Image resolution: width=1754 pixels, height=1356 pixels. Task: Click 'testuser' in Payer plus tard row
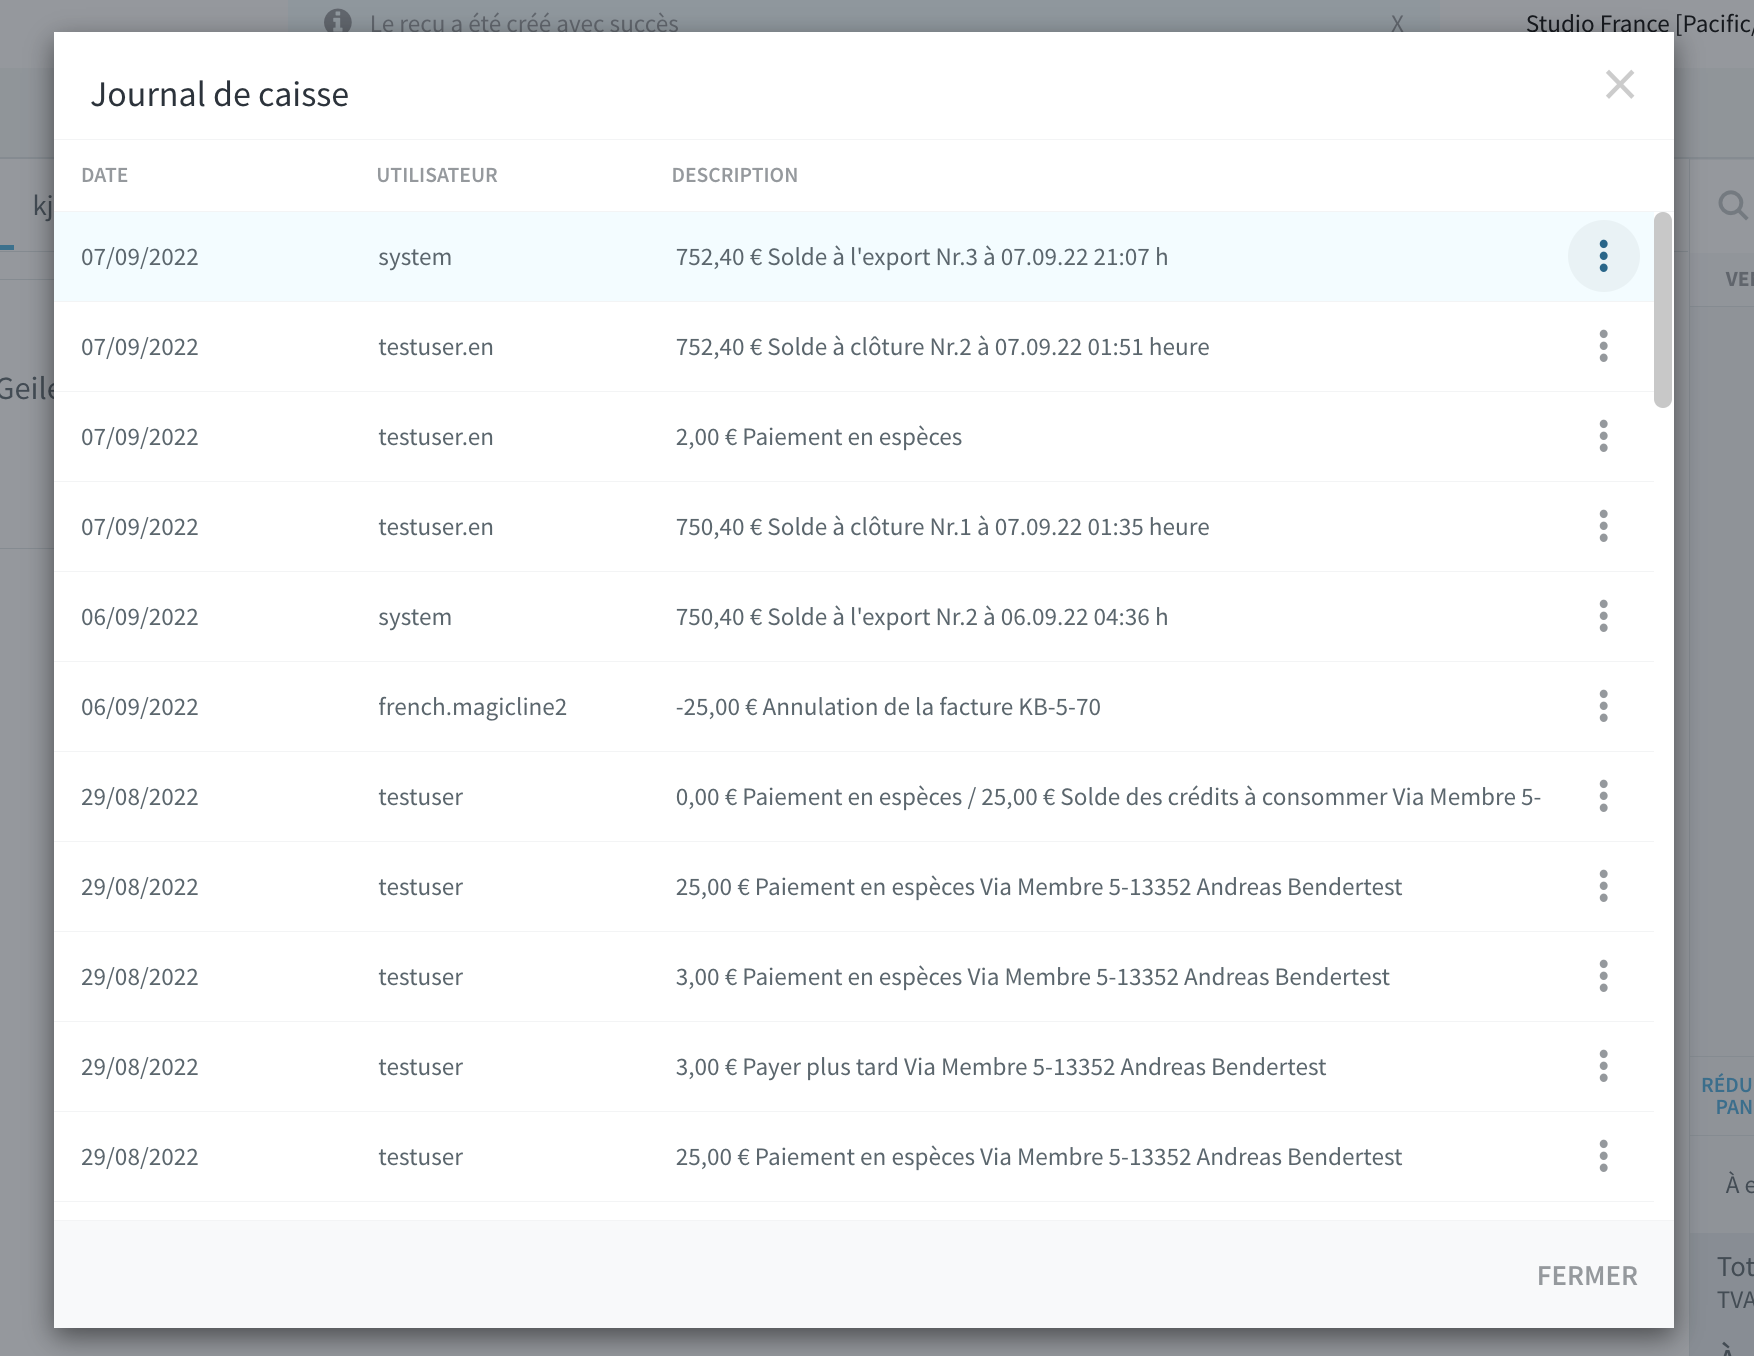coord(420,1067)
